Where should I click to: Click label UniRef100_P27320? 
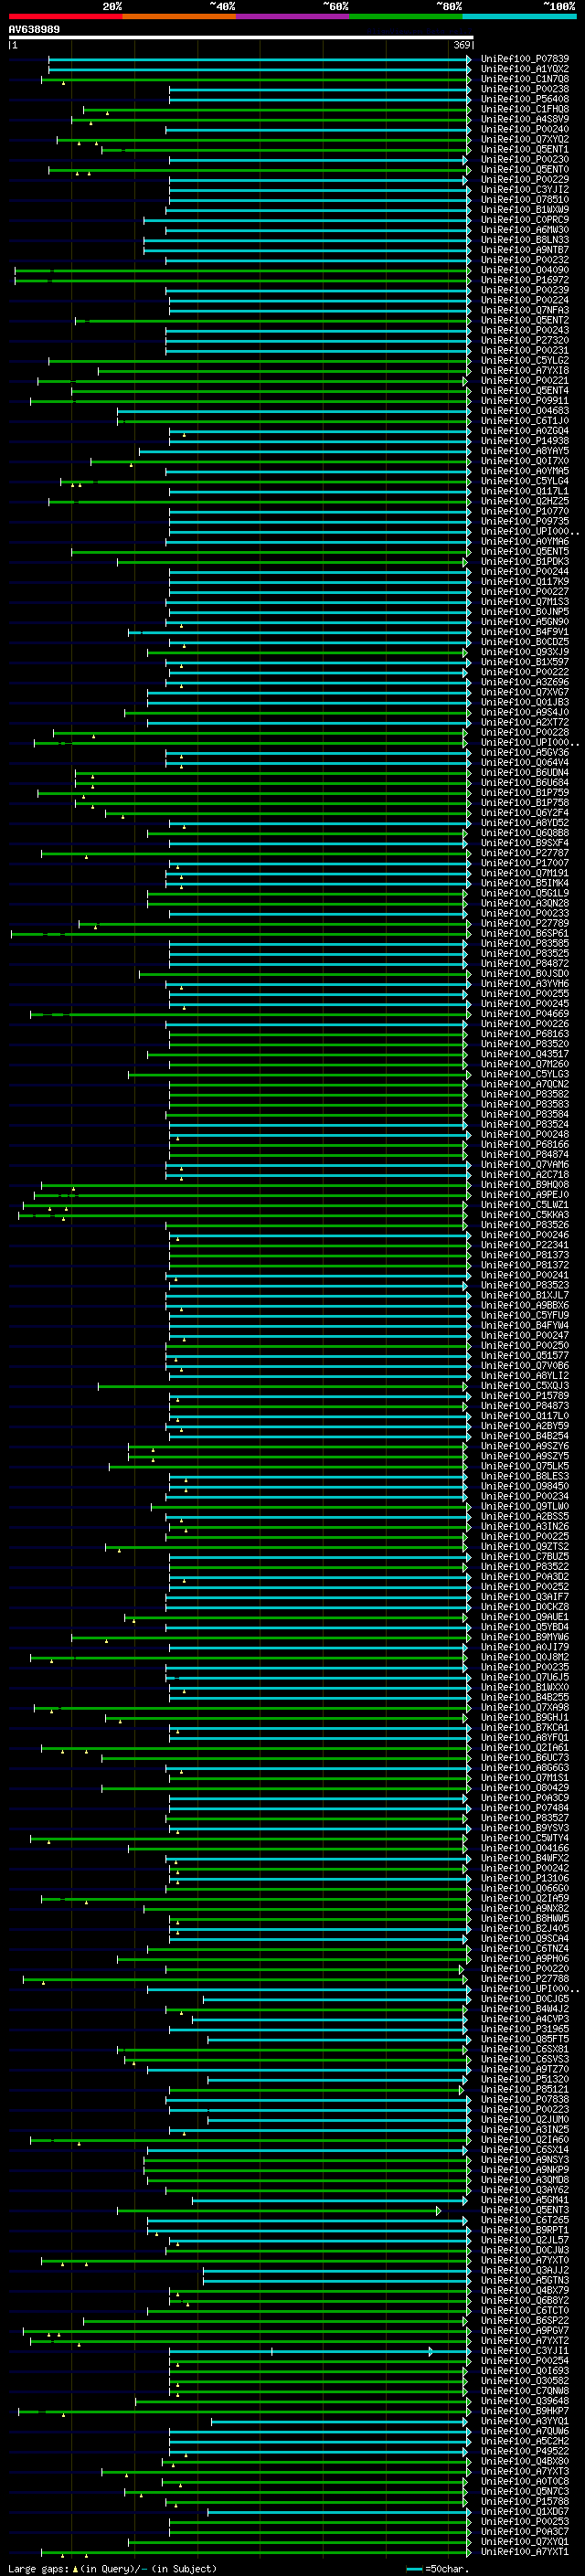pos(525,340)
